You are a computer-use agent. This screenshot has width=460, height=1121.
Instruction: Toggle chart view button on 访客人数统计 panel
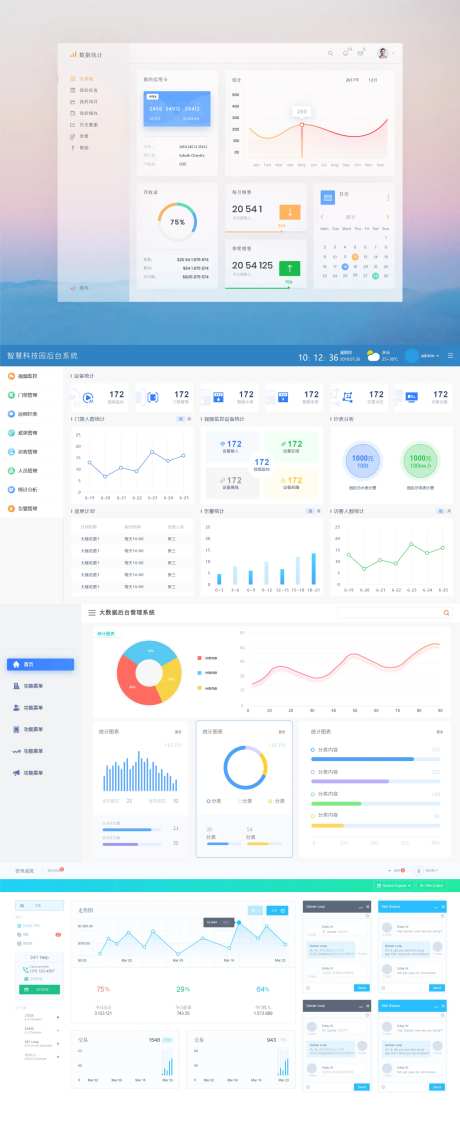click(x=439, y=511)
